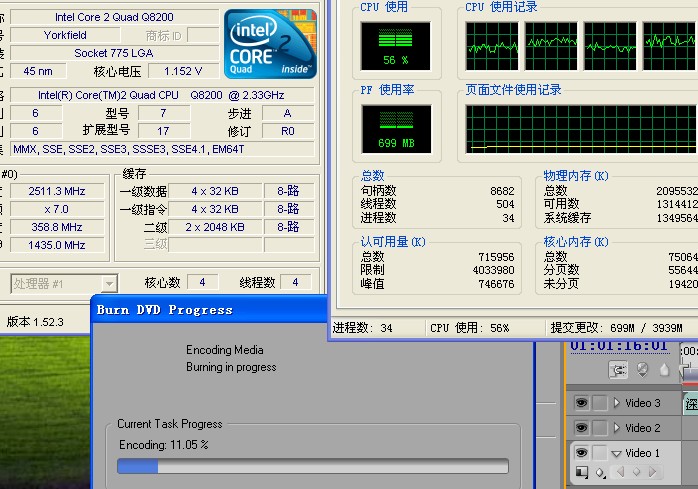The height and width of the screenshot is (489, 698).
Task: Click the fourth CPU 使用记录 history graph
Action: click(669, 46)
